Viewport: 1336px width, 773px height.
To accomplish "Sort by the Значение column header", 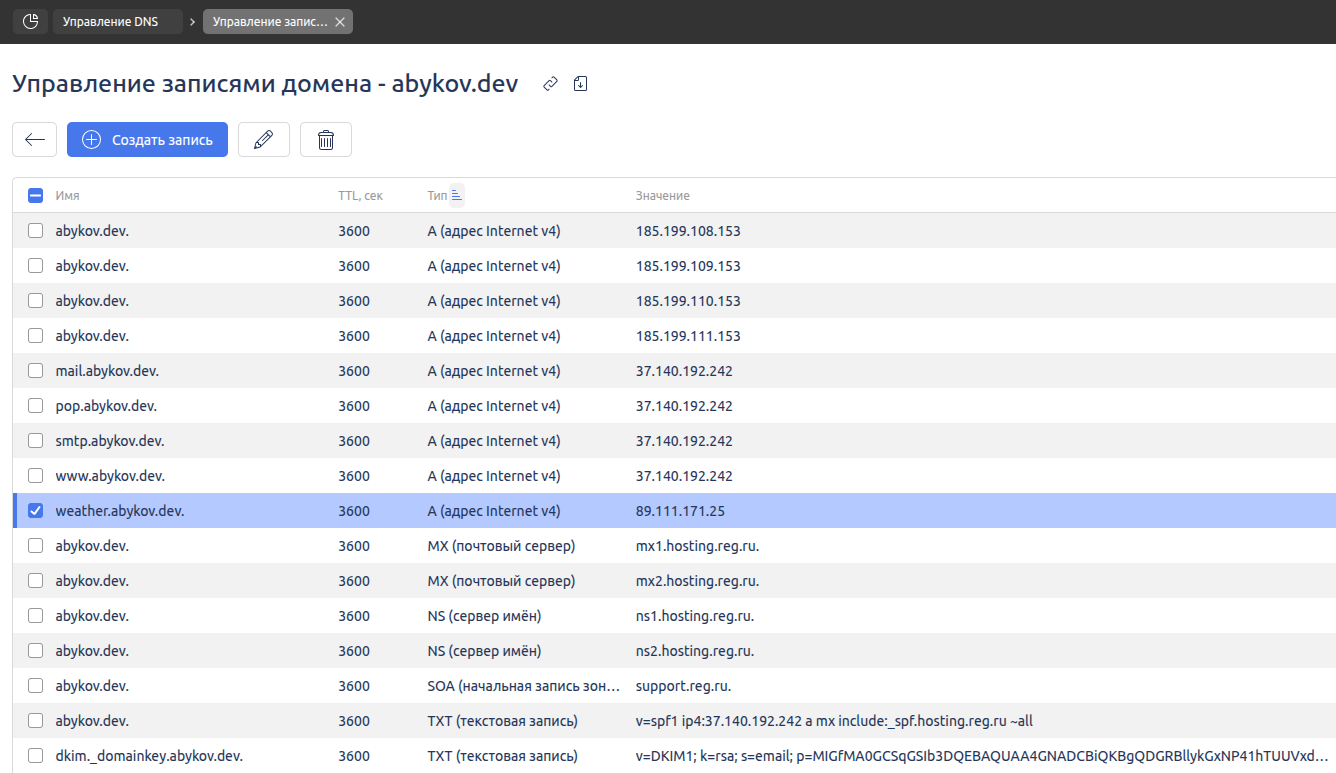I will coord(662,196).
